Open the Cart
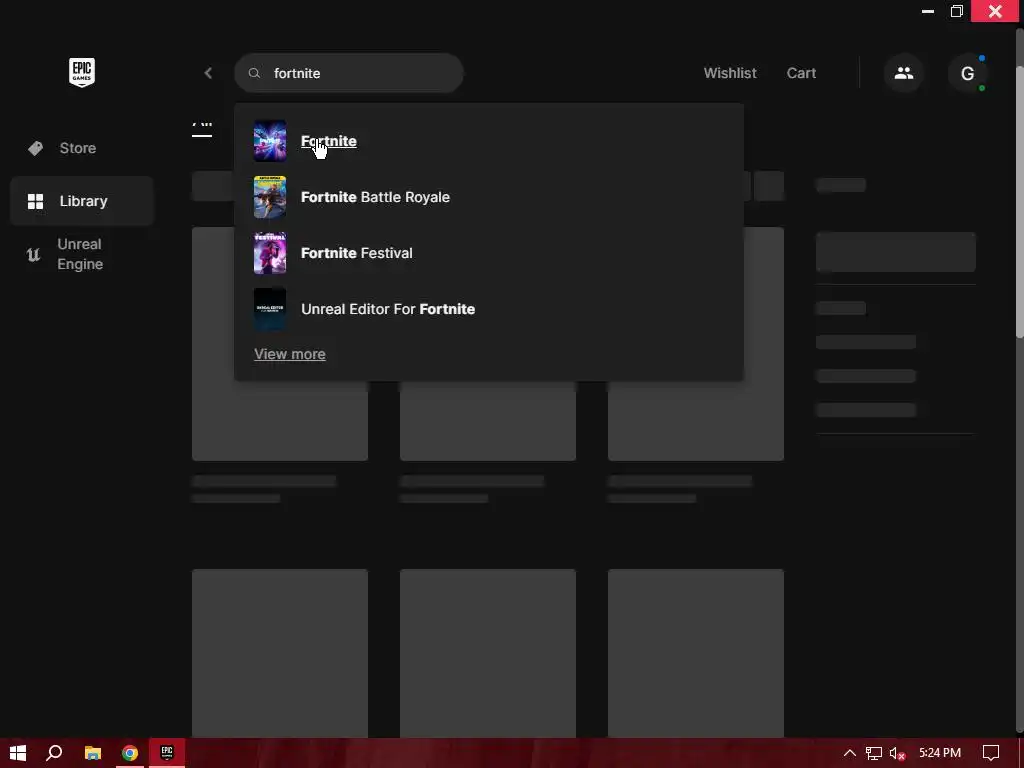Screen dimensions: 1024x768 pos(801,73)
